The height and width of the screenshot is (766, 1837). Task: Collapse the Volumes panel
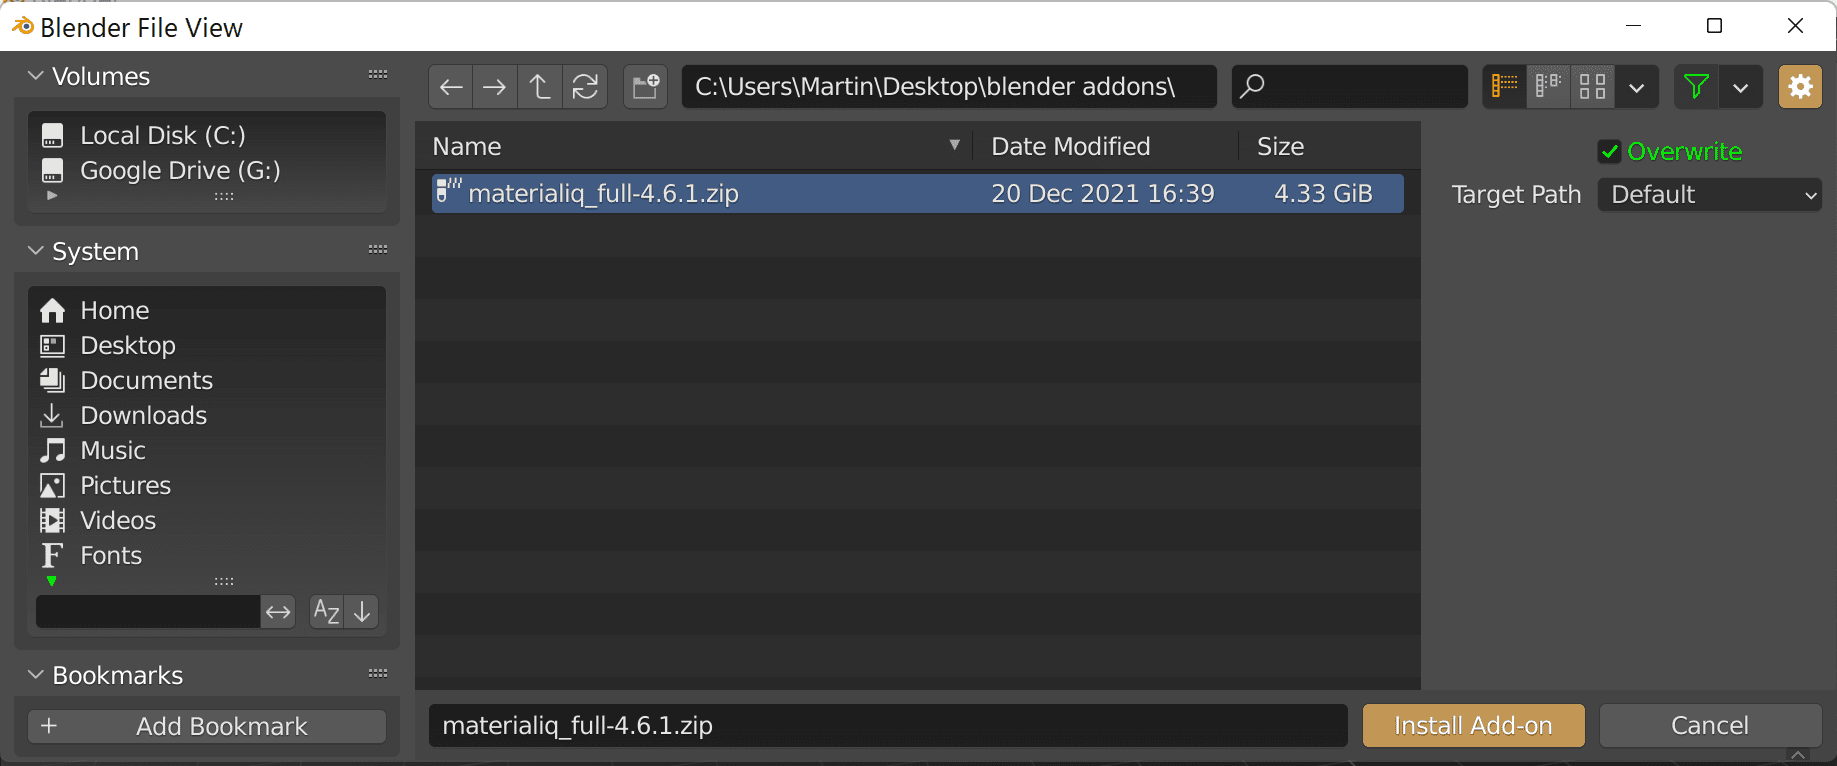[x=36, y=76]
